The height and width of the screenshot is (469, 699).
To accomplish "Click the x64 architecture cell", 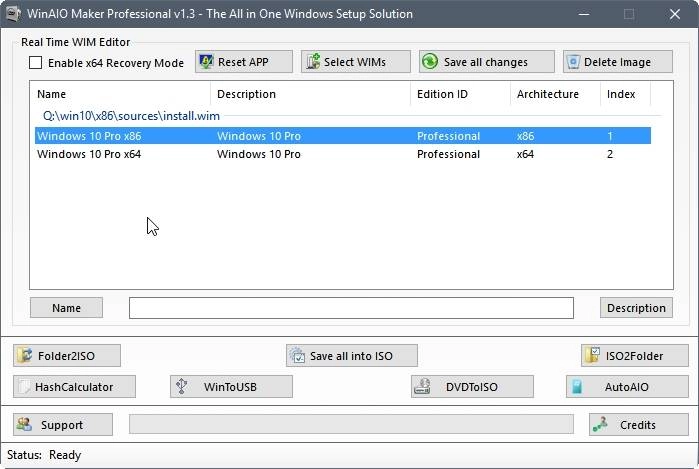I will click(525, 154).
